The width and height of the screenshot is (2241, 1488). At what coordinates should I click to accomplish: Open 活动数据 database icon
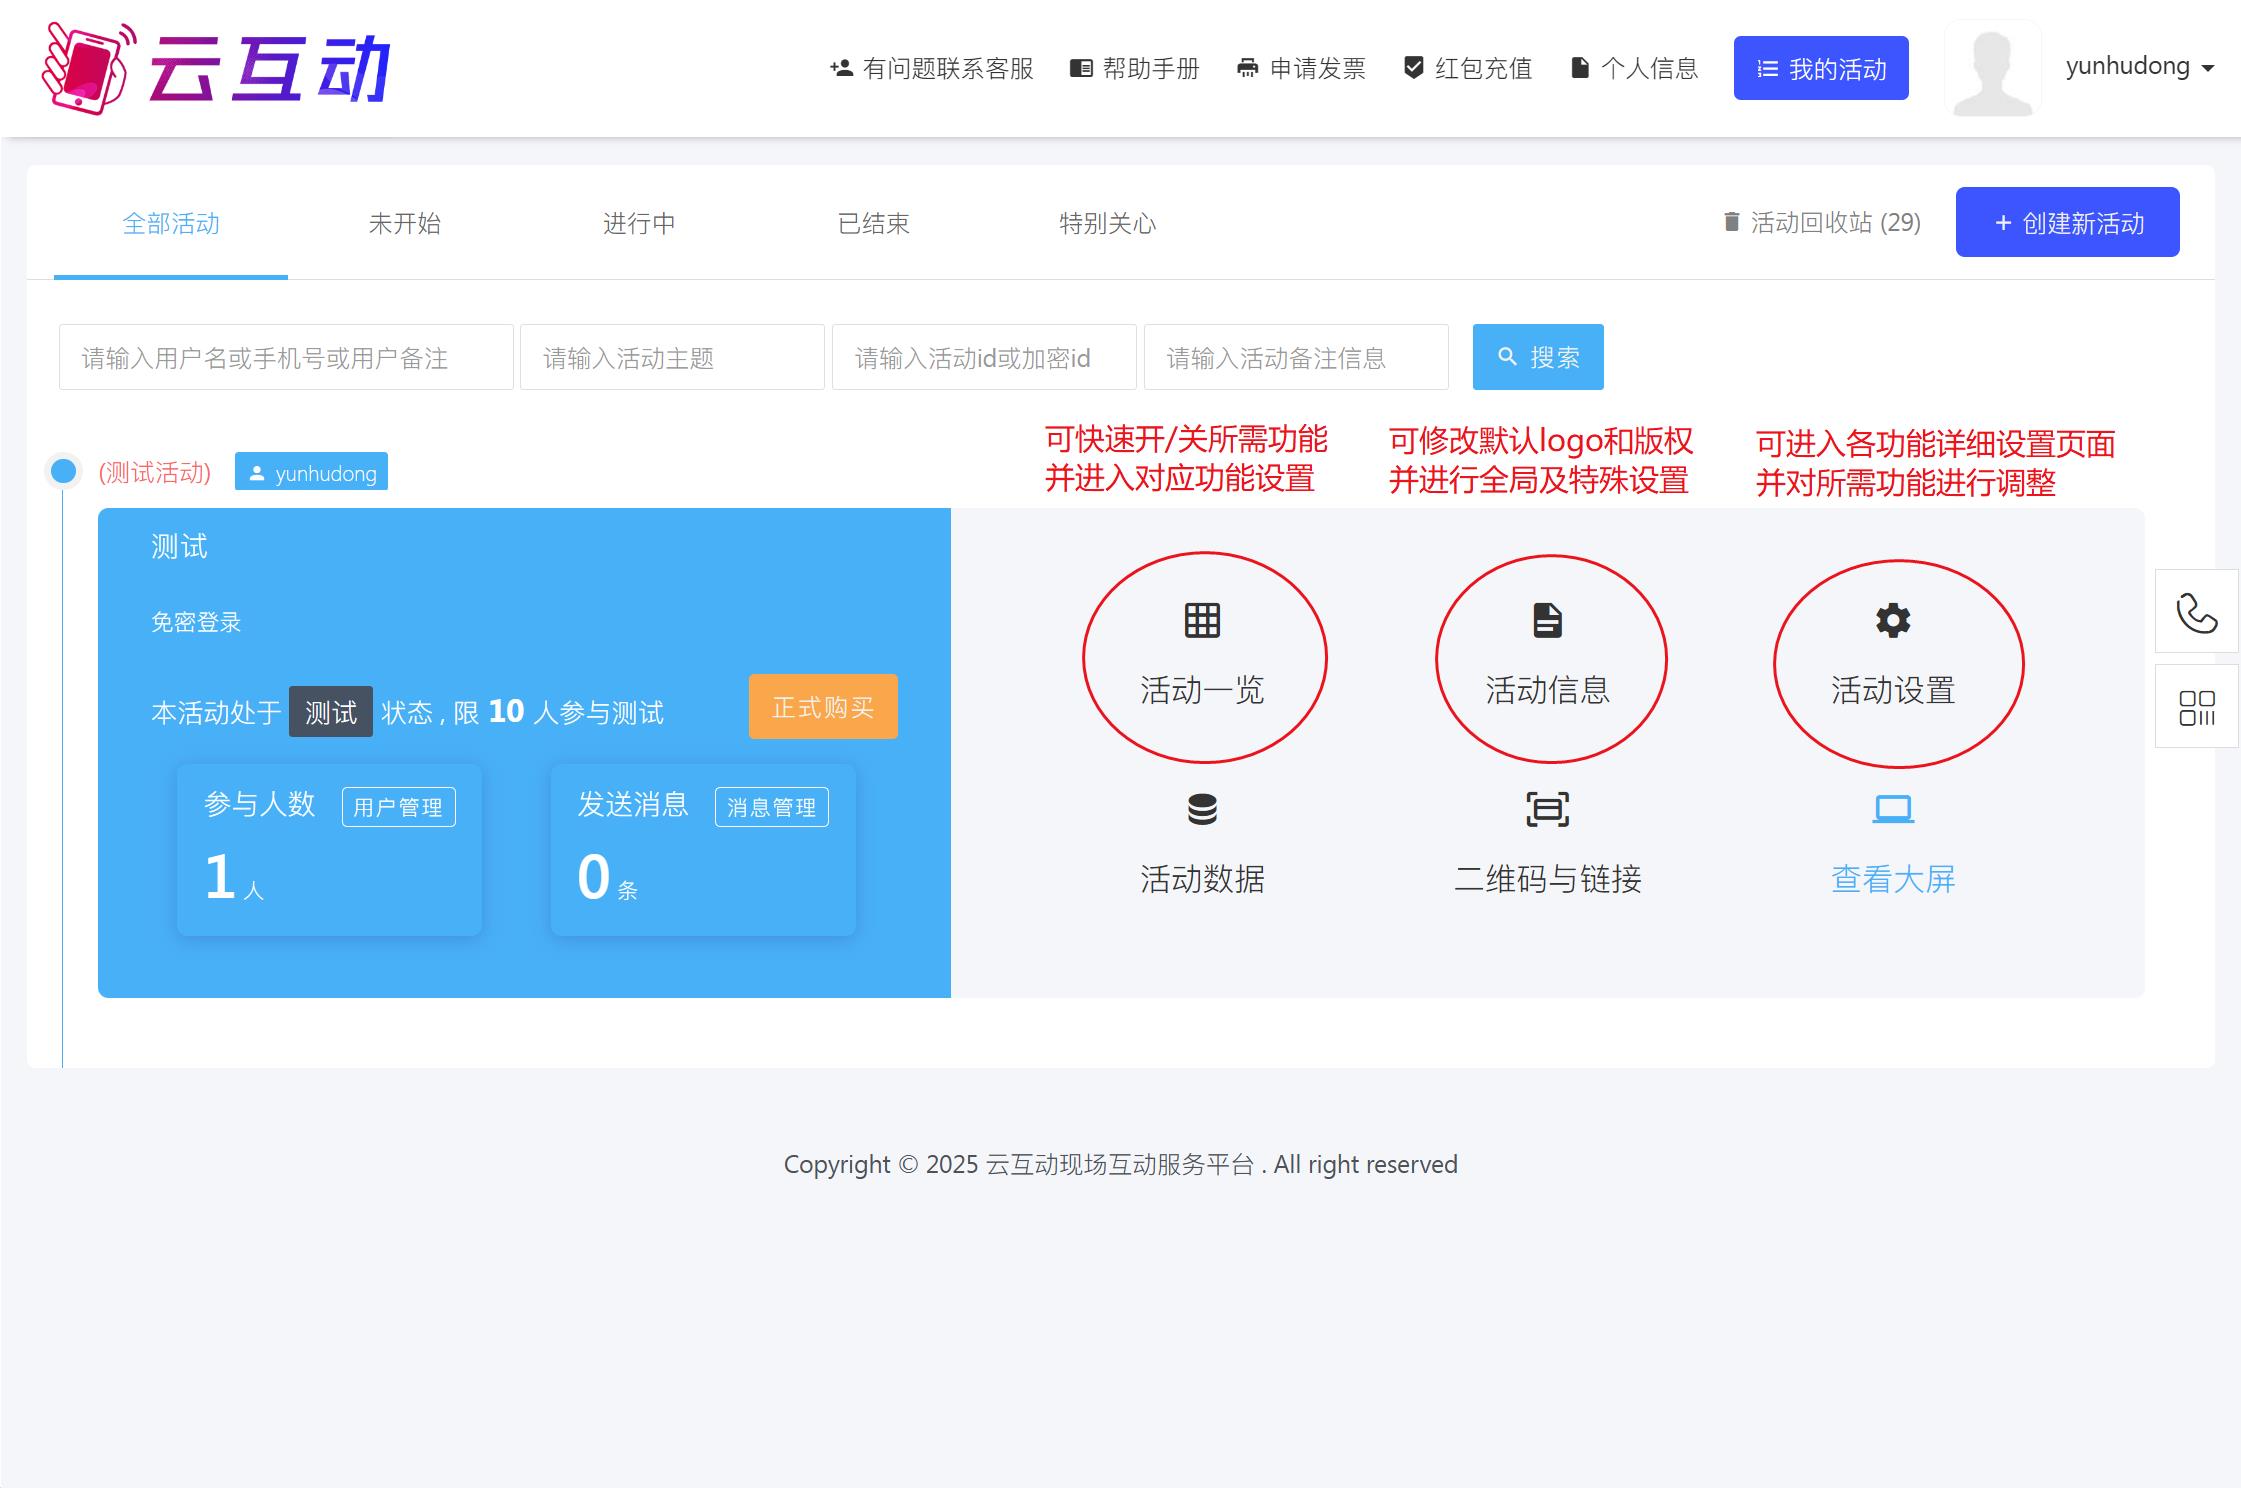pyautogui.click(x=1202, y=809)
